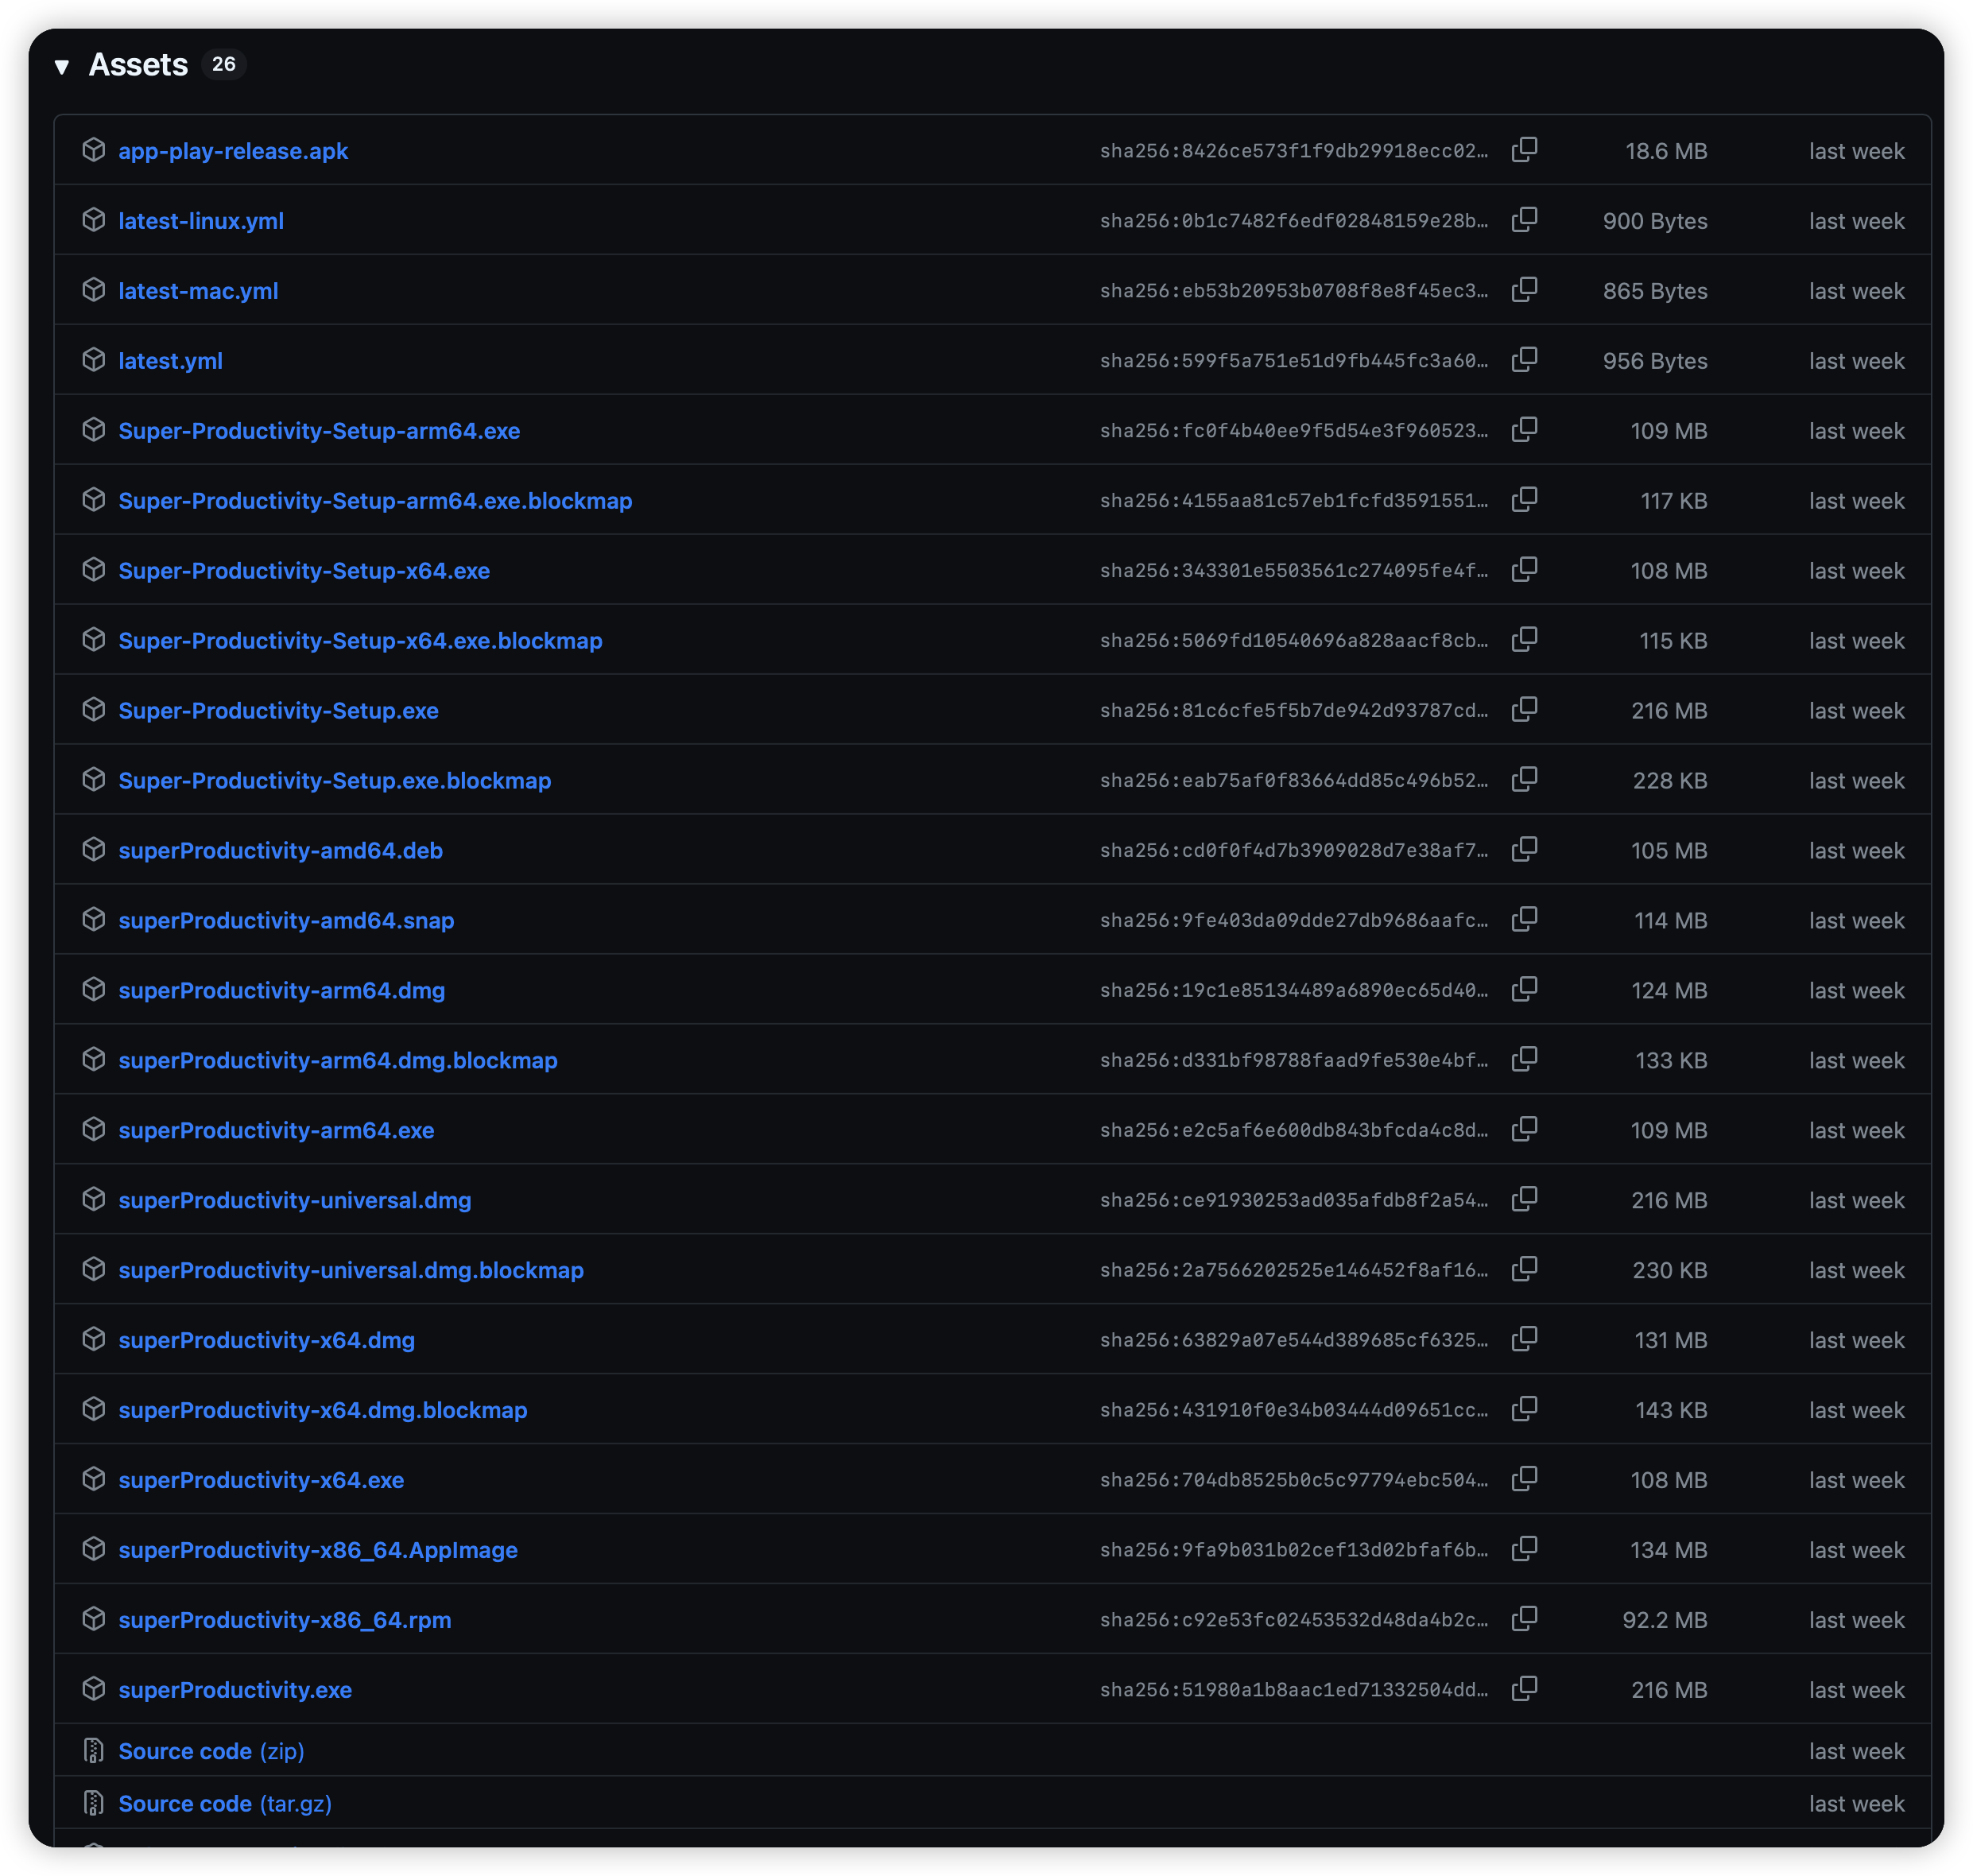Download Source code (zip)

click(211, 1752)
